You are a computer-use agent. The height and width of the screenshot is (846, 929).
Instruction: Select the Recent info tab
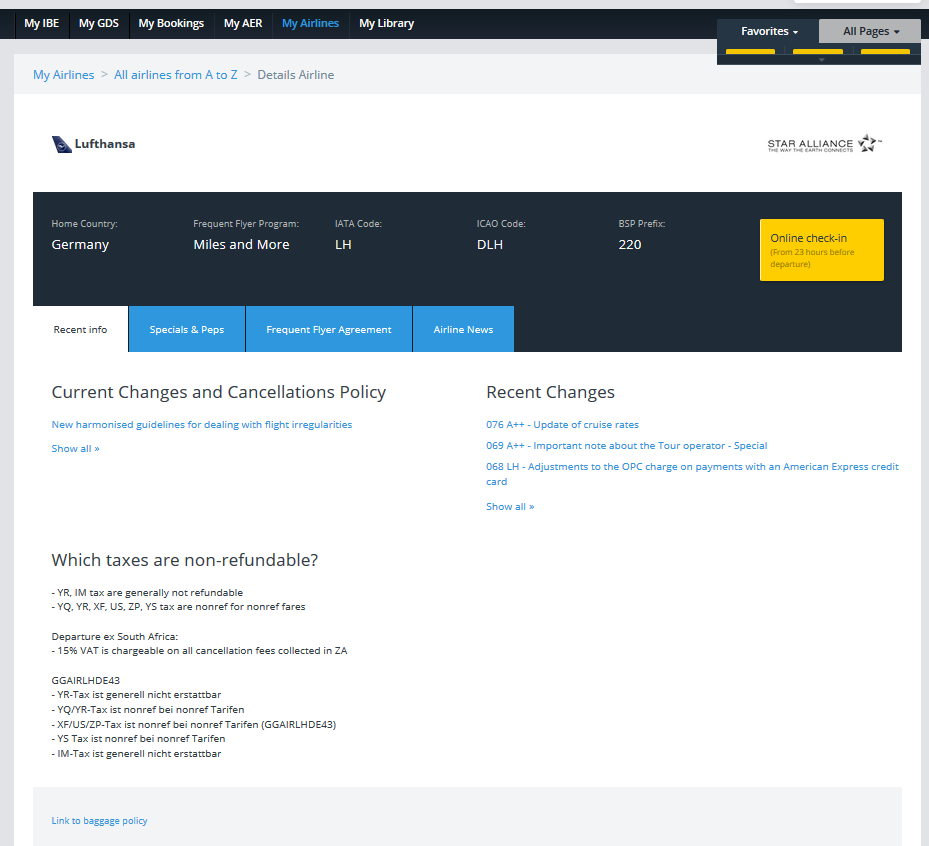tap(80, 330)
